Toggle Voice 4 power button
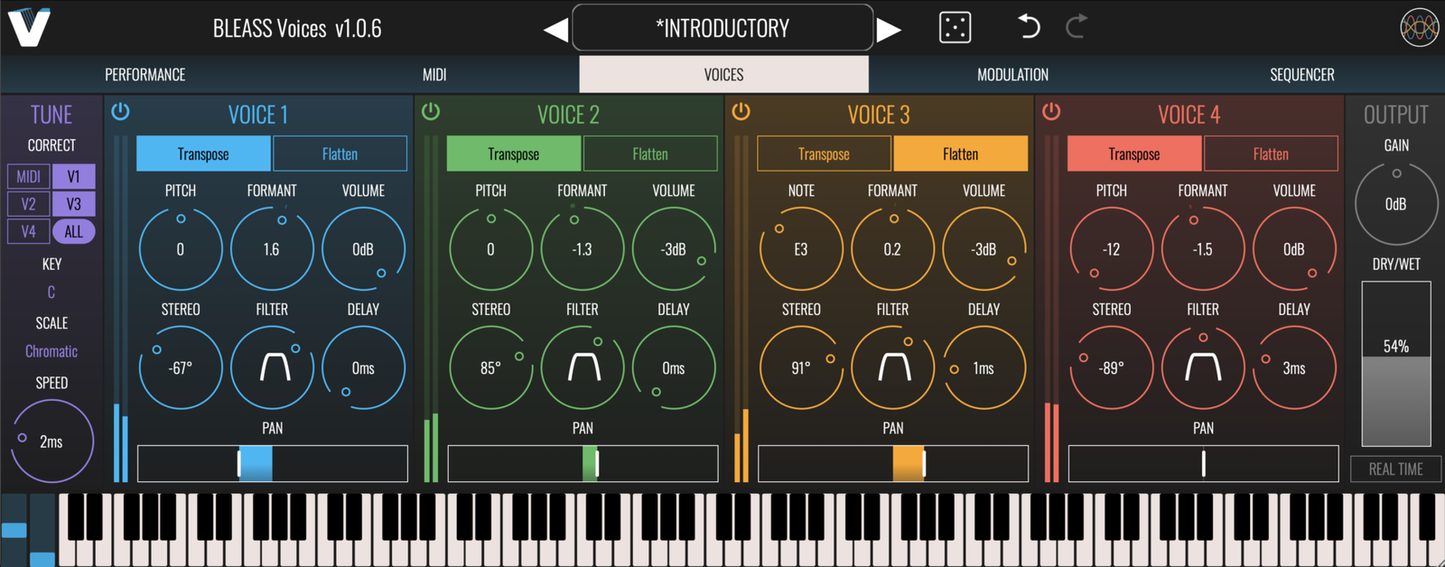This screenshot has width=1445, height=567. (x=1051, y=111)
